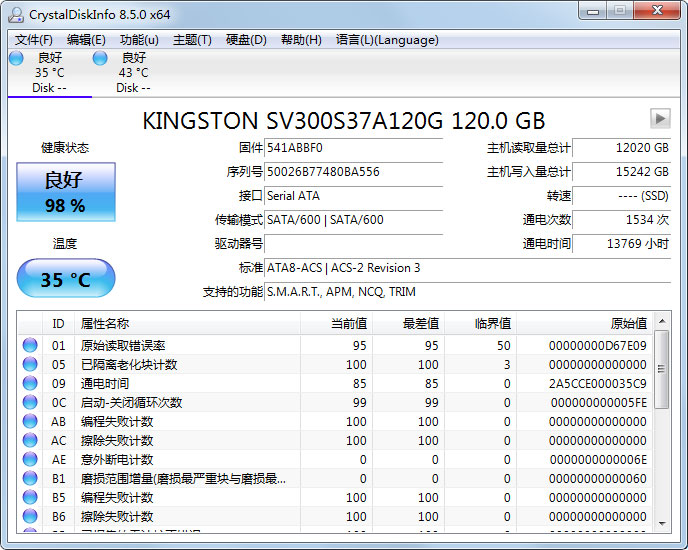Viewport: 688px width, 550px height.
Task: Click the 最差值 column header
Action: point(408,324)
